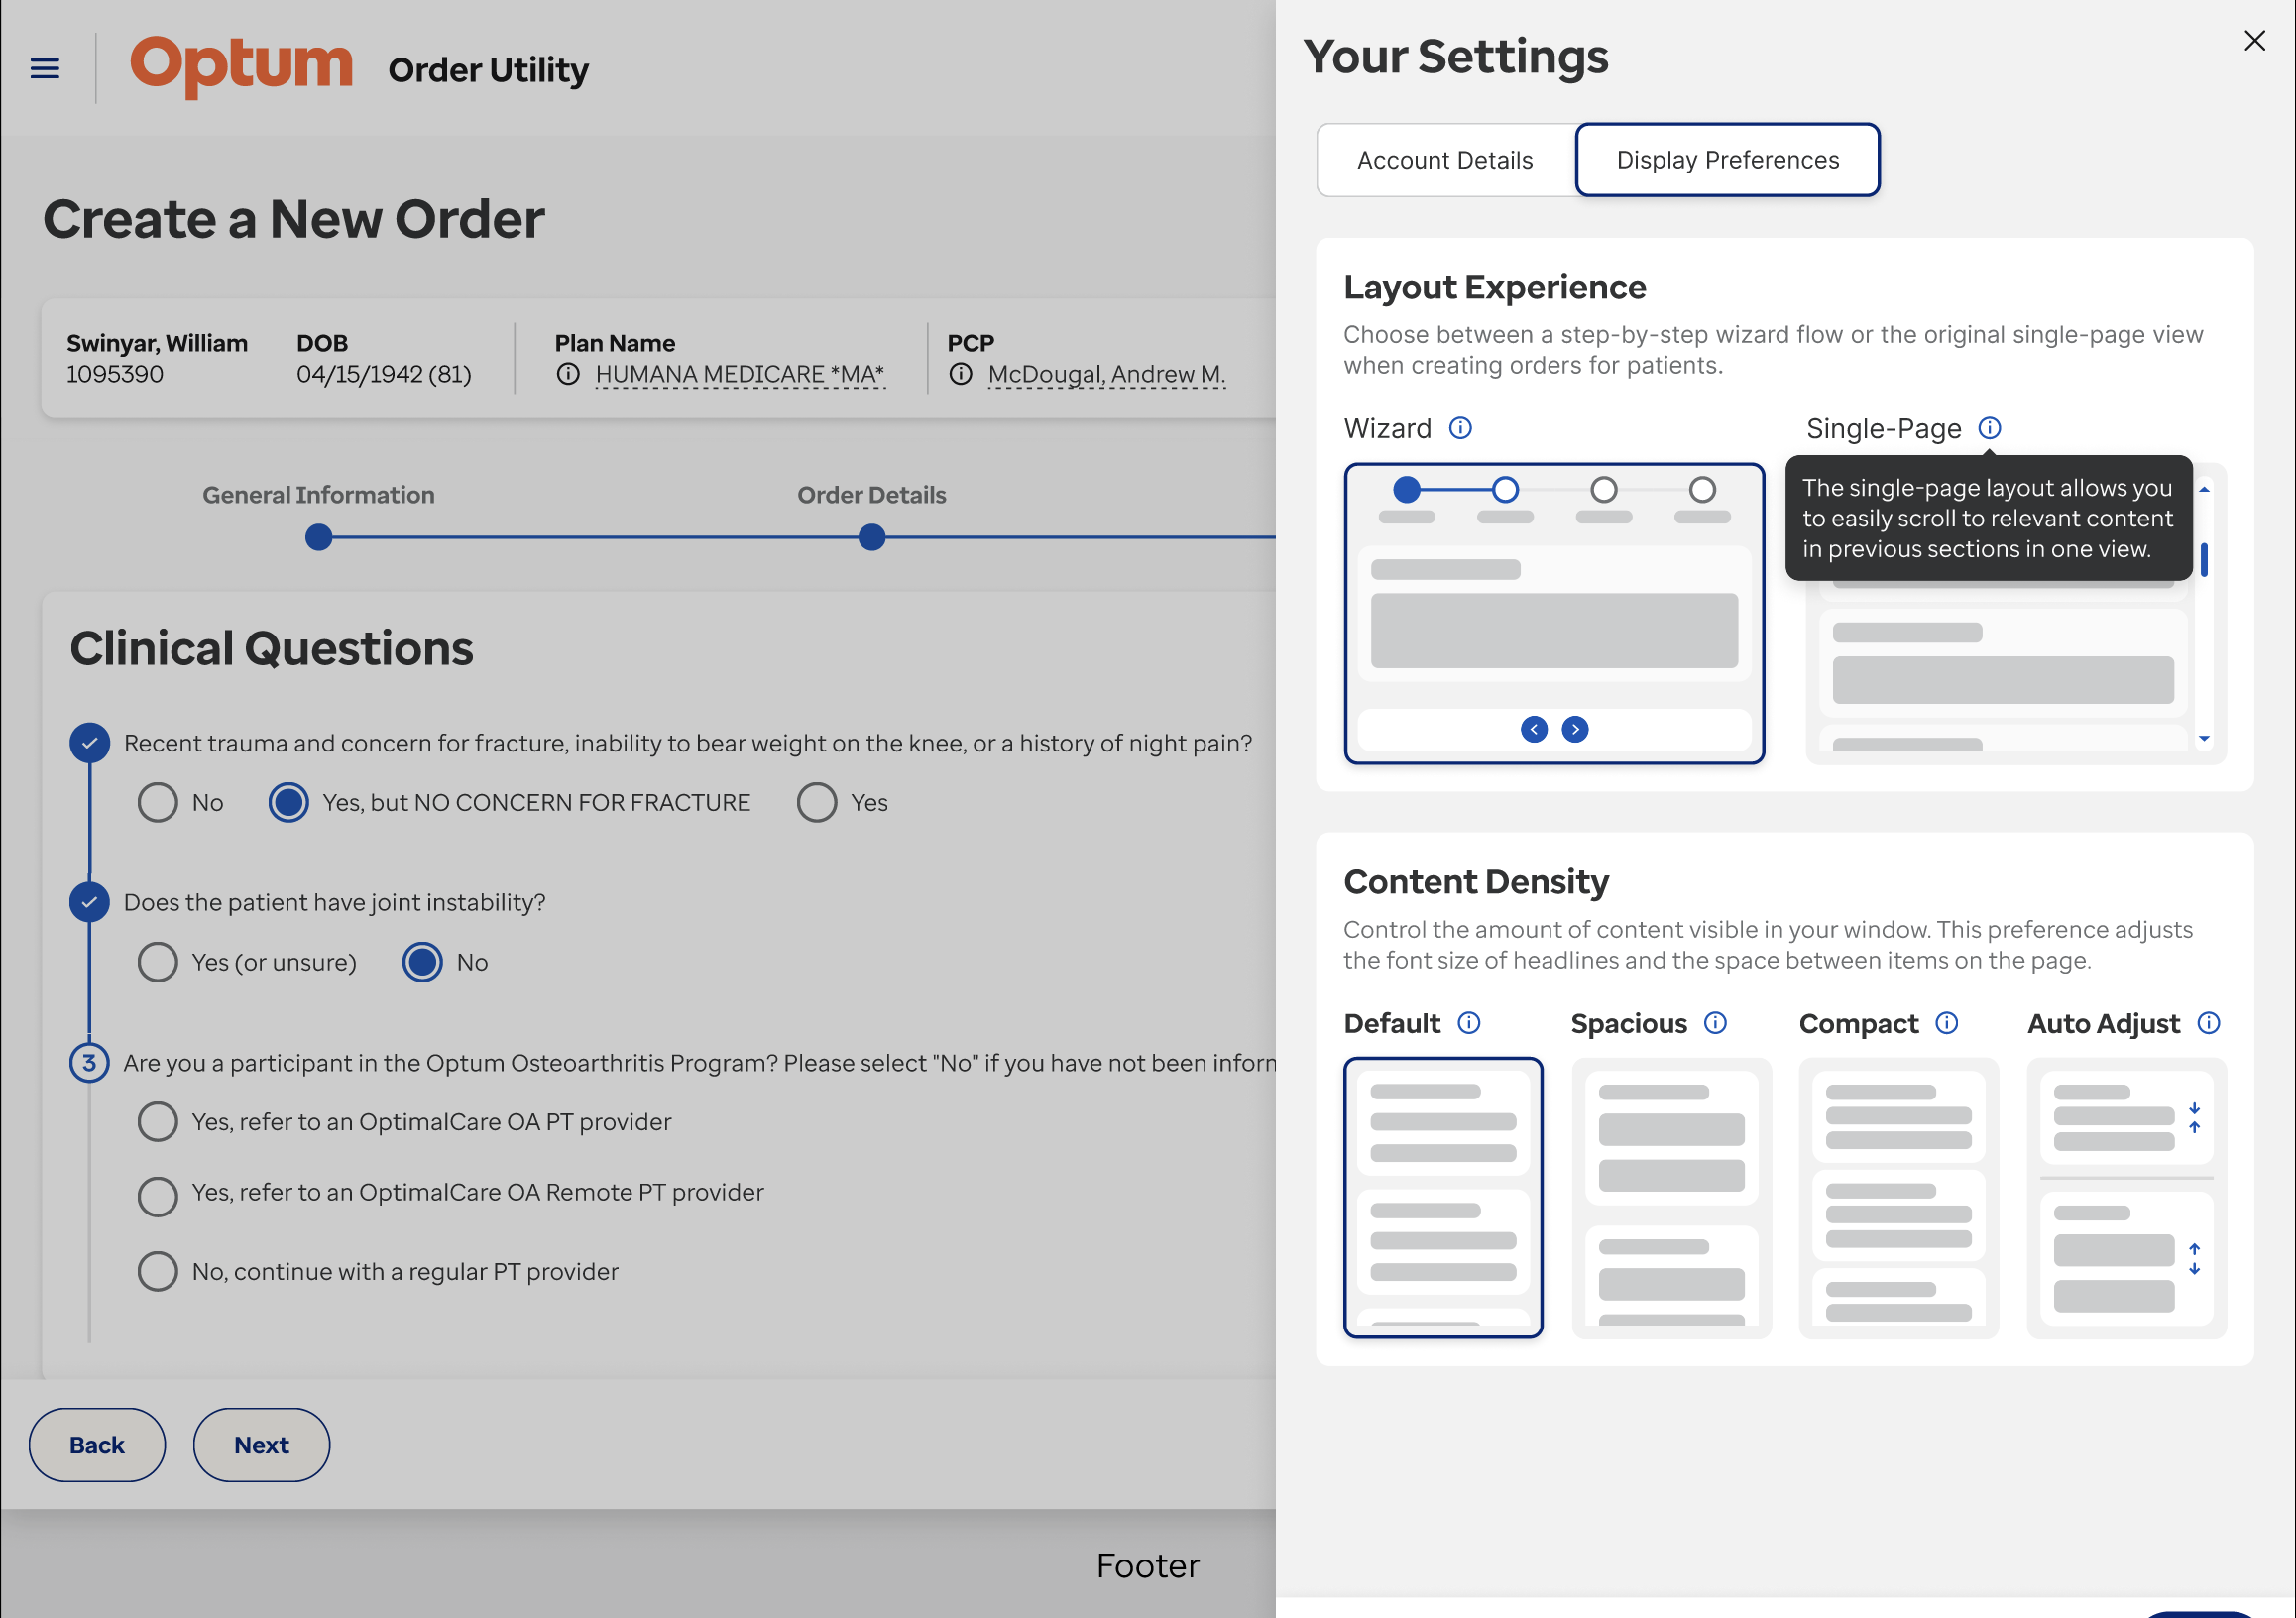Click info icon beside Single-Page label
Image resolution: width=2296 pixels, height=1618 pixels.
point(1989,428)
